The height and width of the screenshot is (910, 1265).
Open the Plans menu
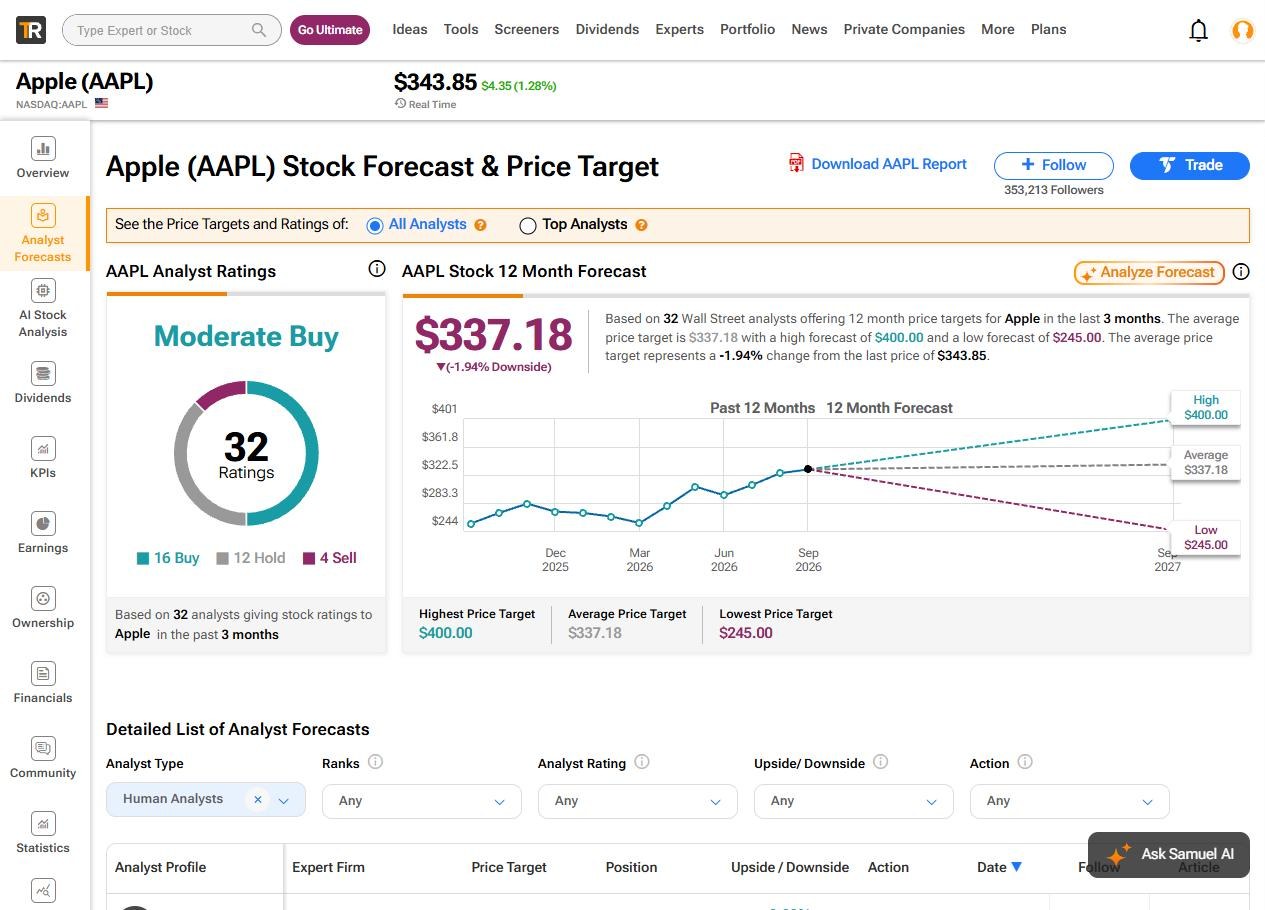click(x=1049, y=29)
